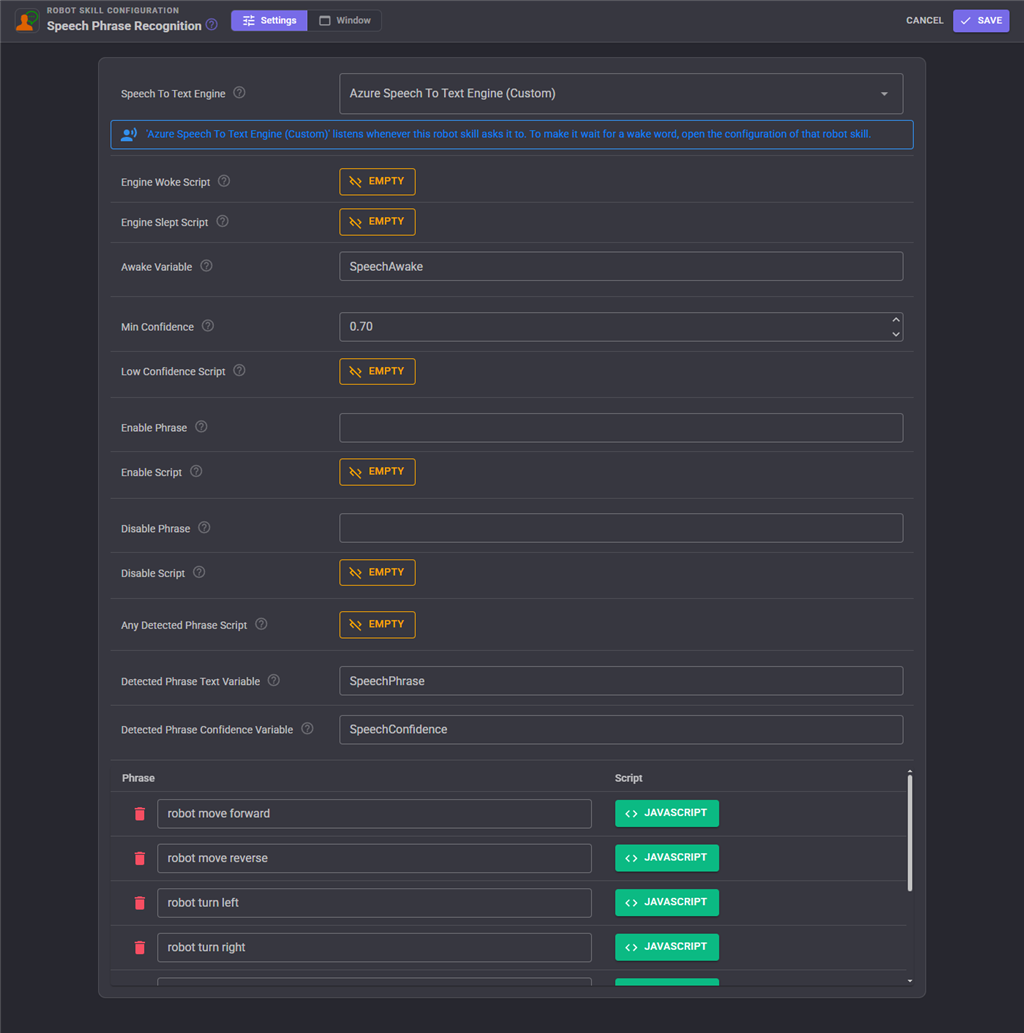Click the 'robot move reverse' phrase field
The image size is (1024, 1033).
(x=374, y=858)
